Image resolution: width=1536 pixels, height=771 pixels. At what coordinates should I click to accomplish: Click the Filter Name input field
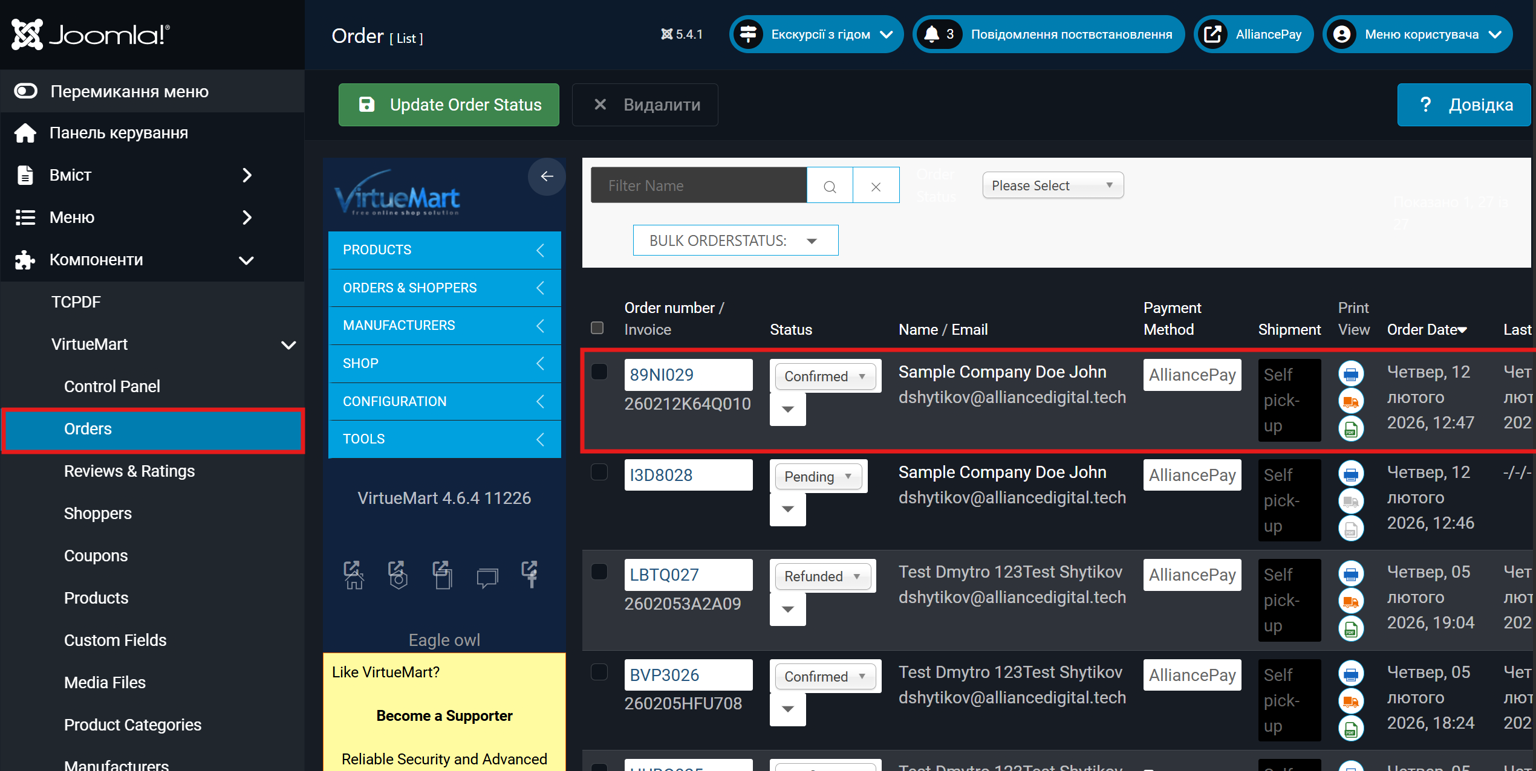point(699,186)
